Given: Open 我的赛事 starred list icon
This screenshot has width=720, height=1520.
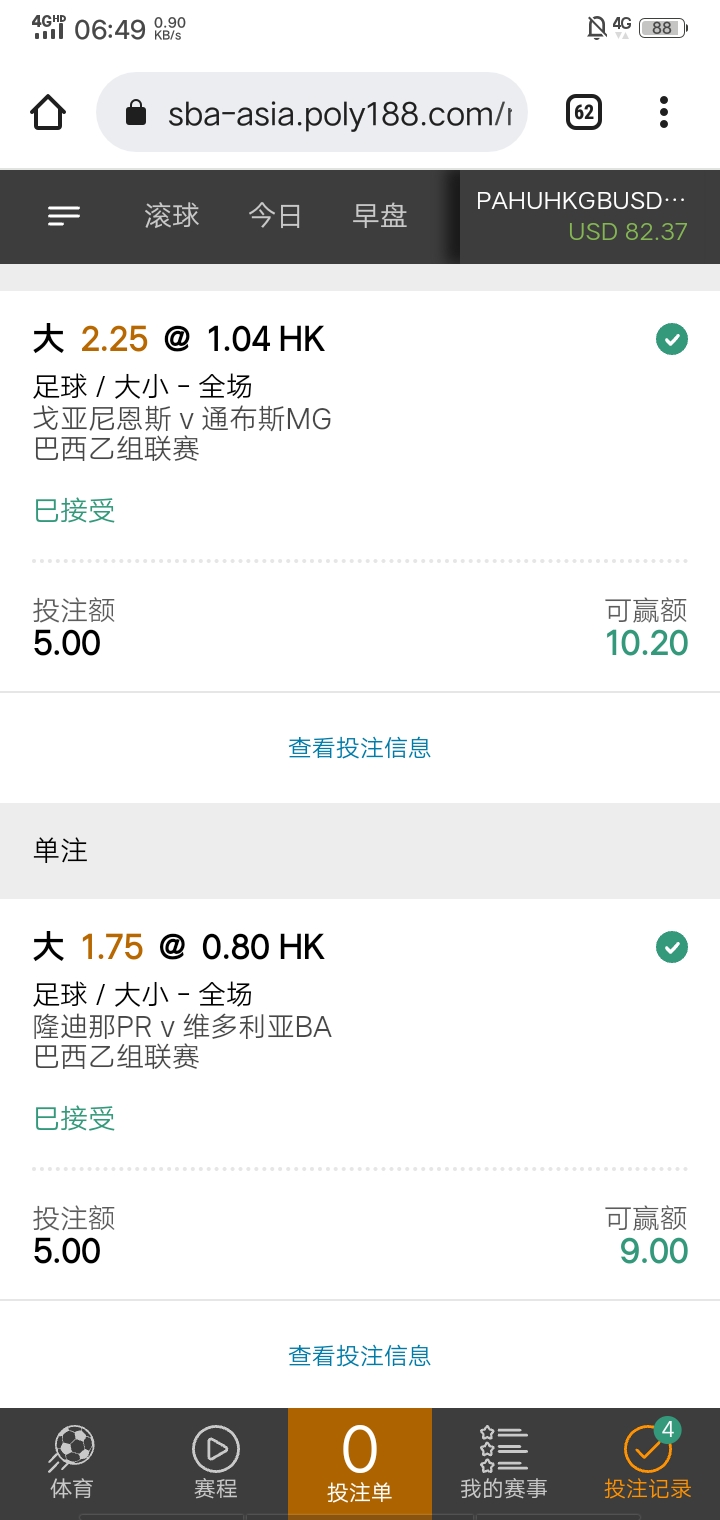Looking at the screenshot, I should pos(504,1449).
